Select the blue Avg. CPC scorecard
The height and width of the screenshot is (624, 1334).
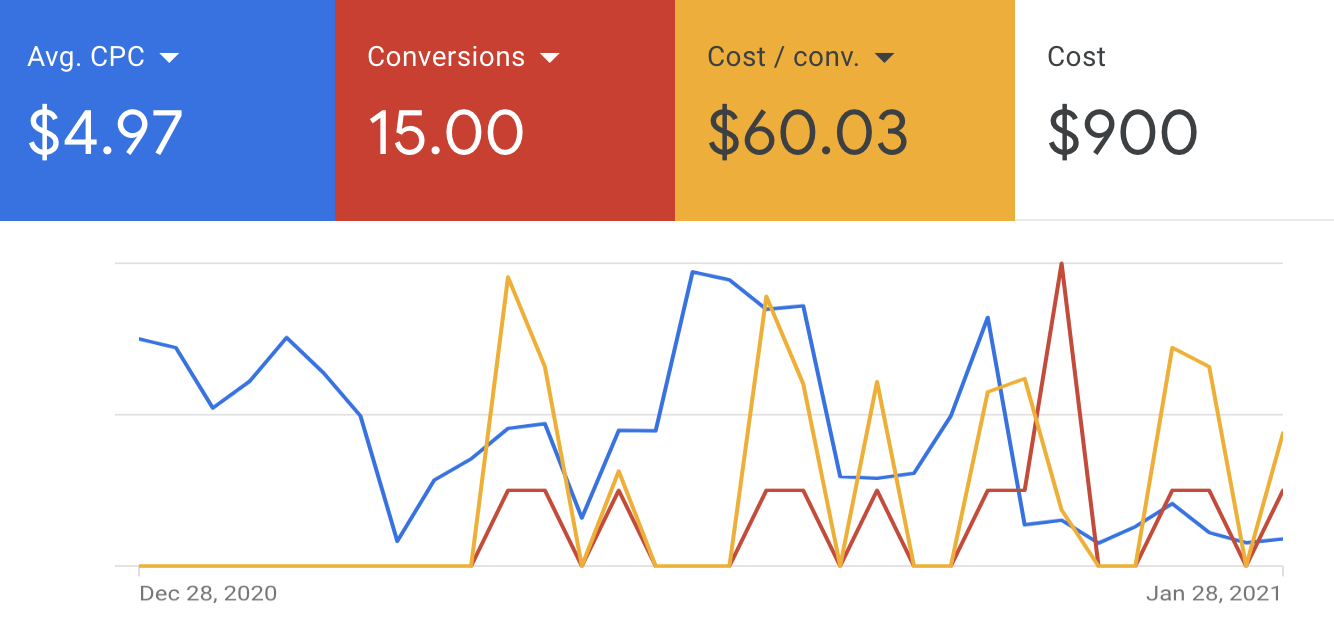coord(167,110)
